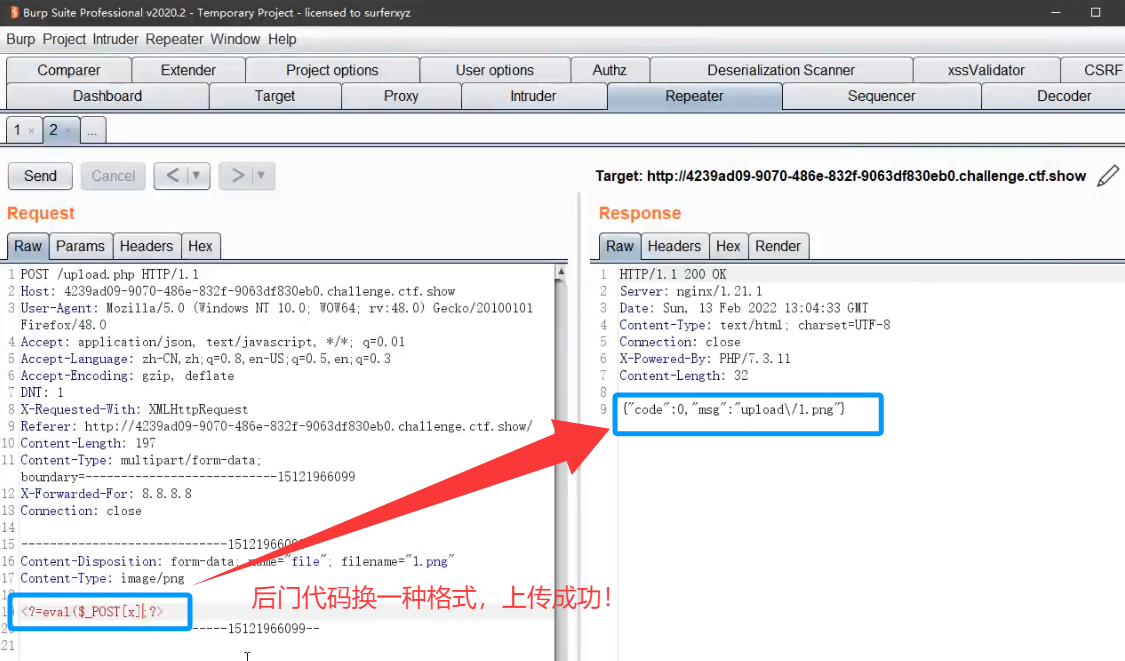Open the Project options tab
The image size is (1125, 661).
[x=332, y=70]
